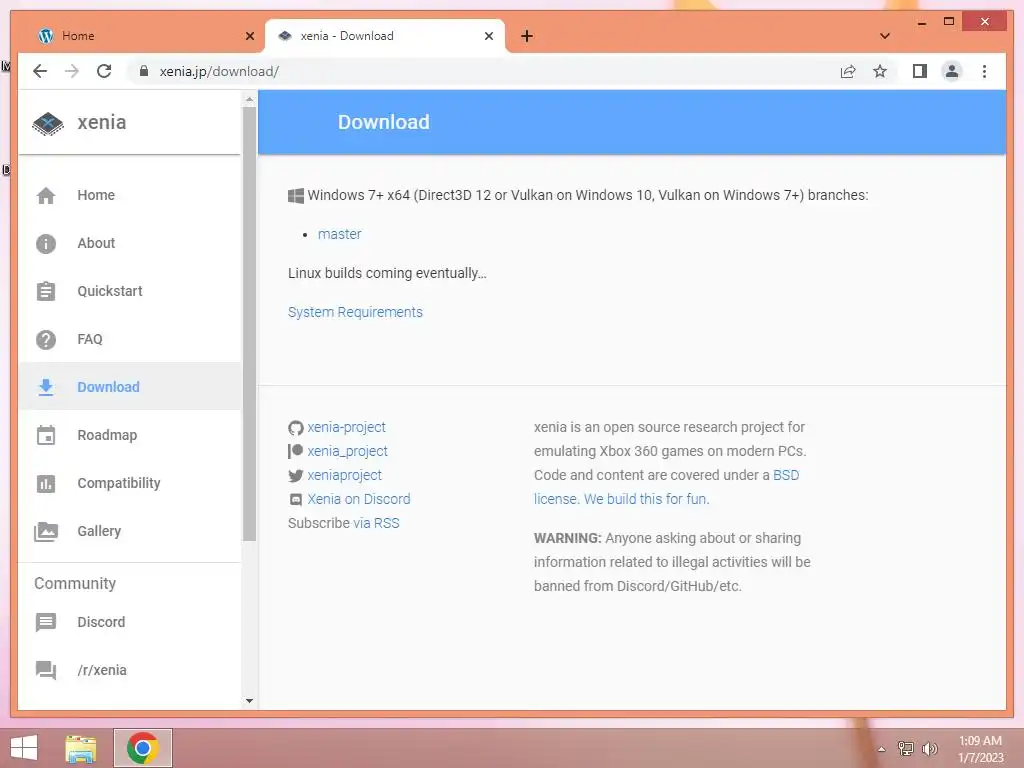
Task: Click the master branch download link
Action: coord(340,234)
